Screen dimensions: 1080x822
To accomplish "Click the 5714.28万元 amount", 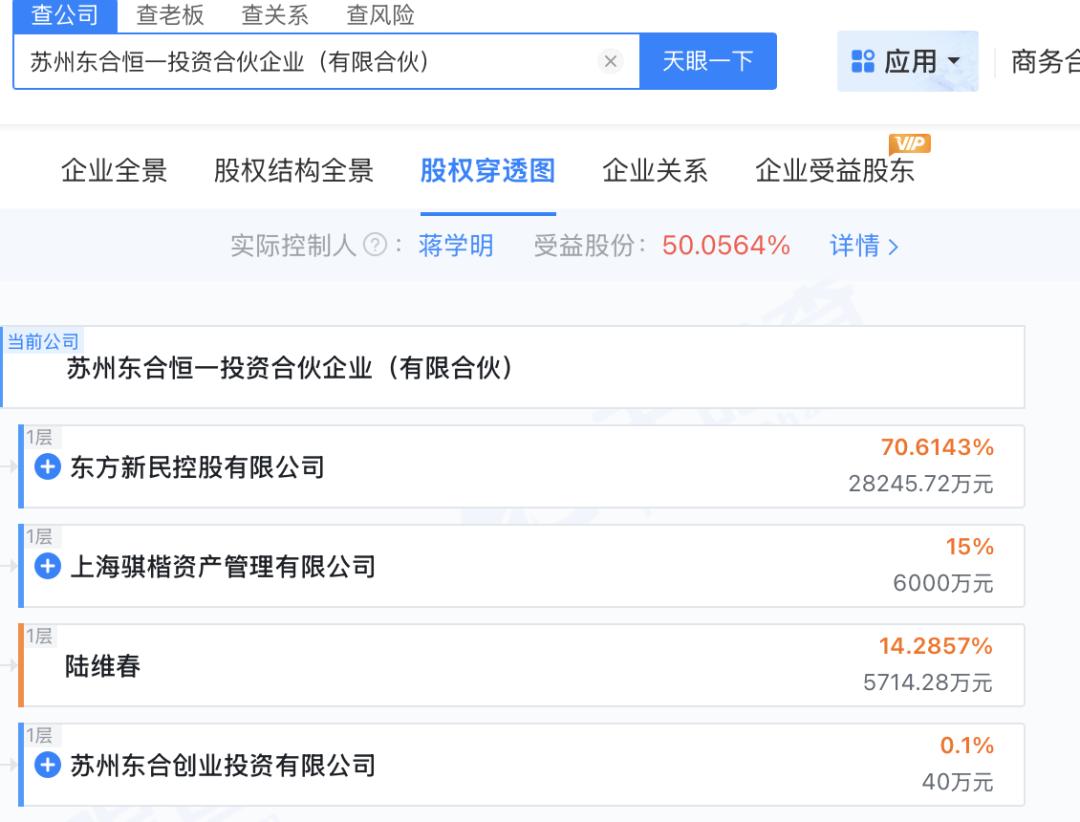I will click(x=928, y=683).
